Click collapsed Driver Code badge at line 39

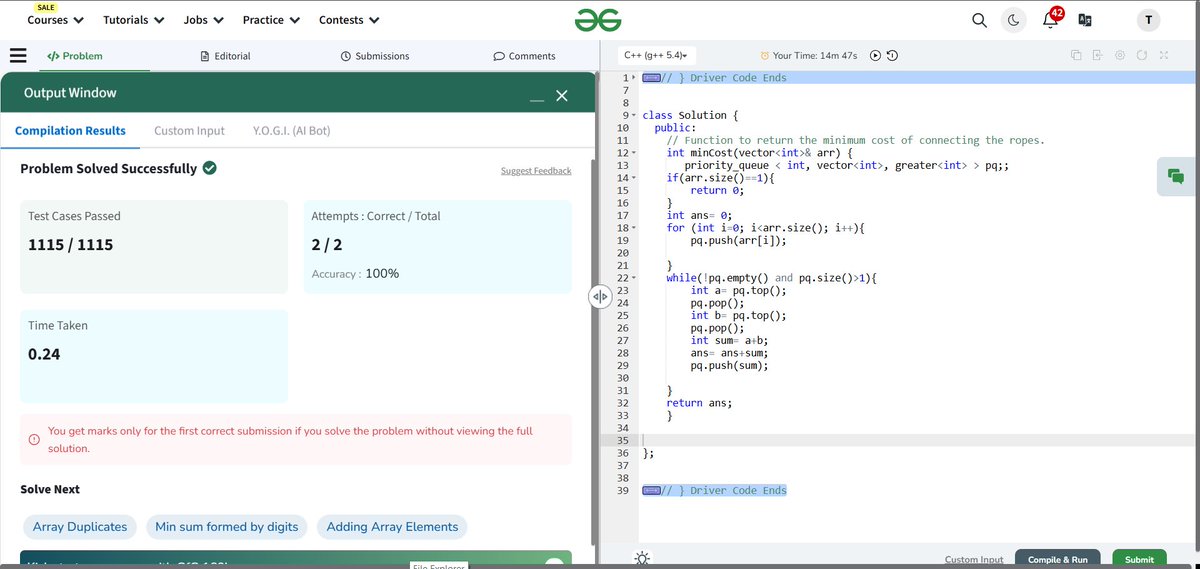[x=650, y=490]
